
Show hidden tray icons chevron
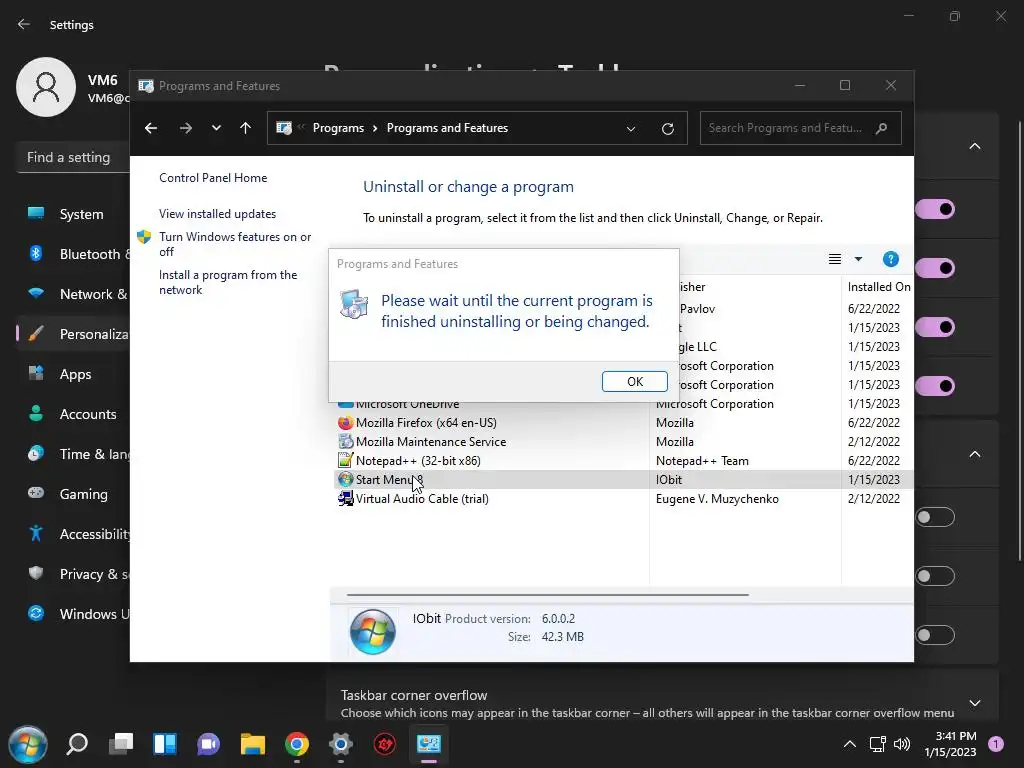coord(850,744)
